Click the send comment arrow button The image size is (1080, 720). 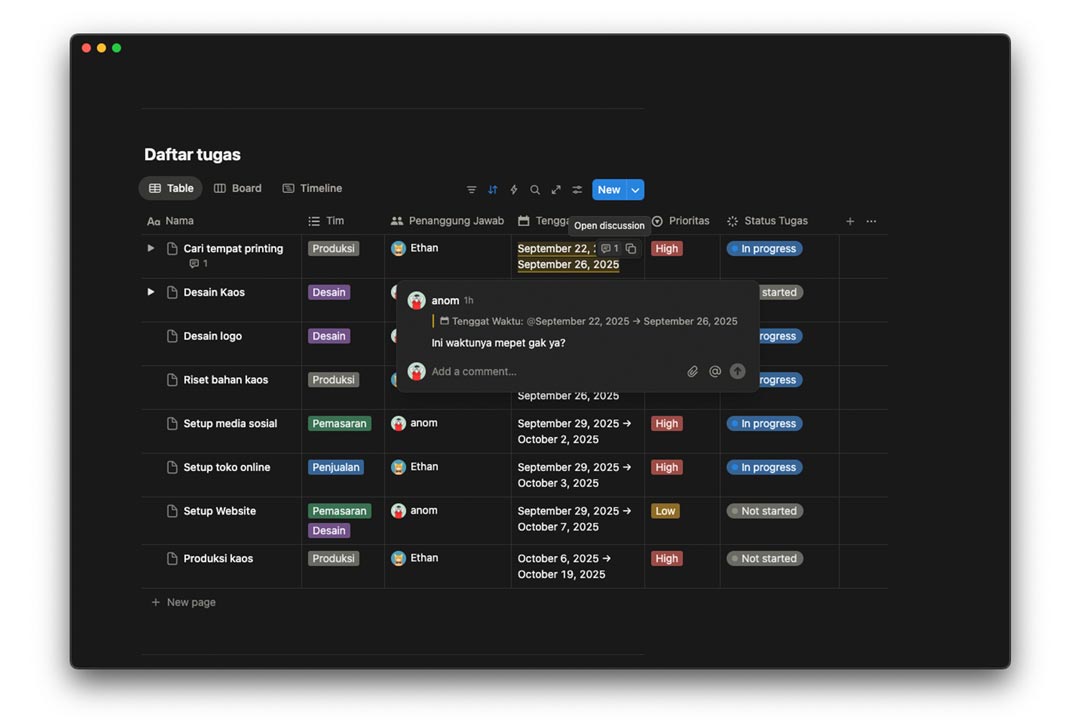tap(738, 372)
